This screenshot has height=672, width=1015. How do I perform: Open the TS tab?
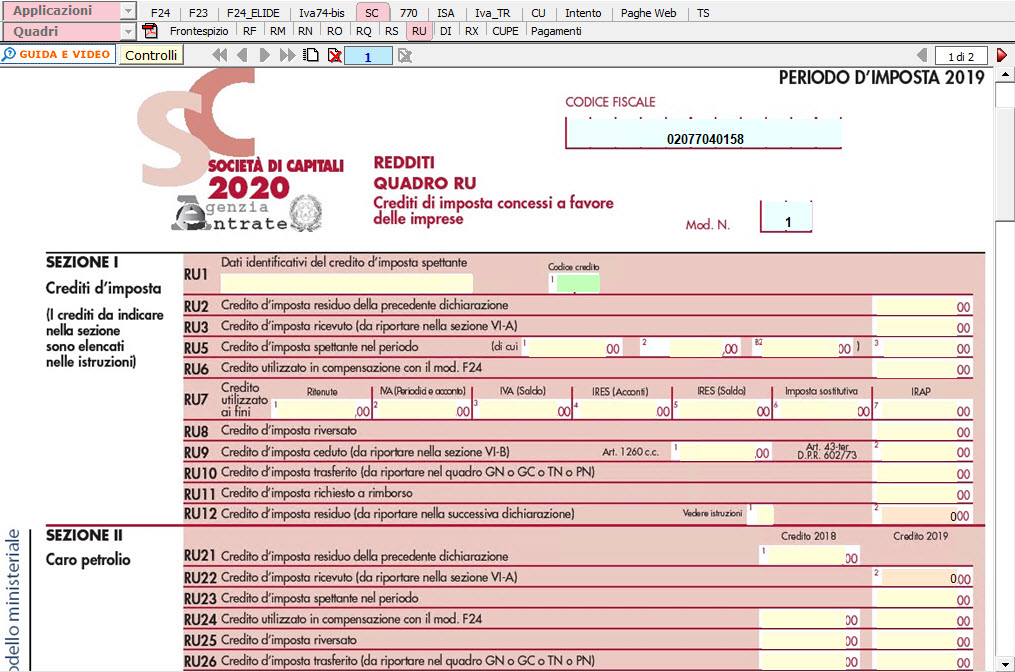[x=703, y=13]
